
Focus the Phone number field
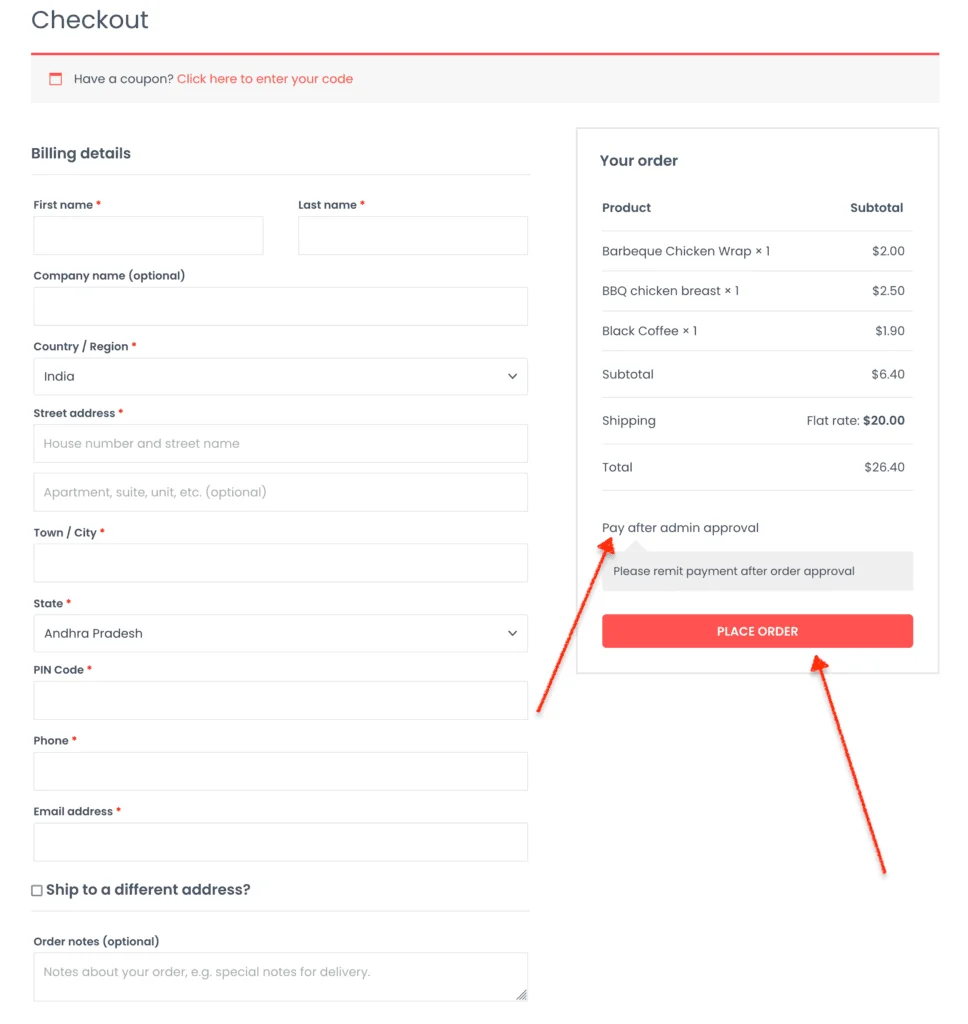280,771
